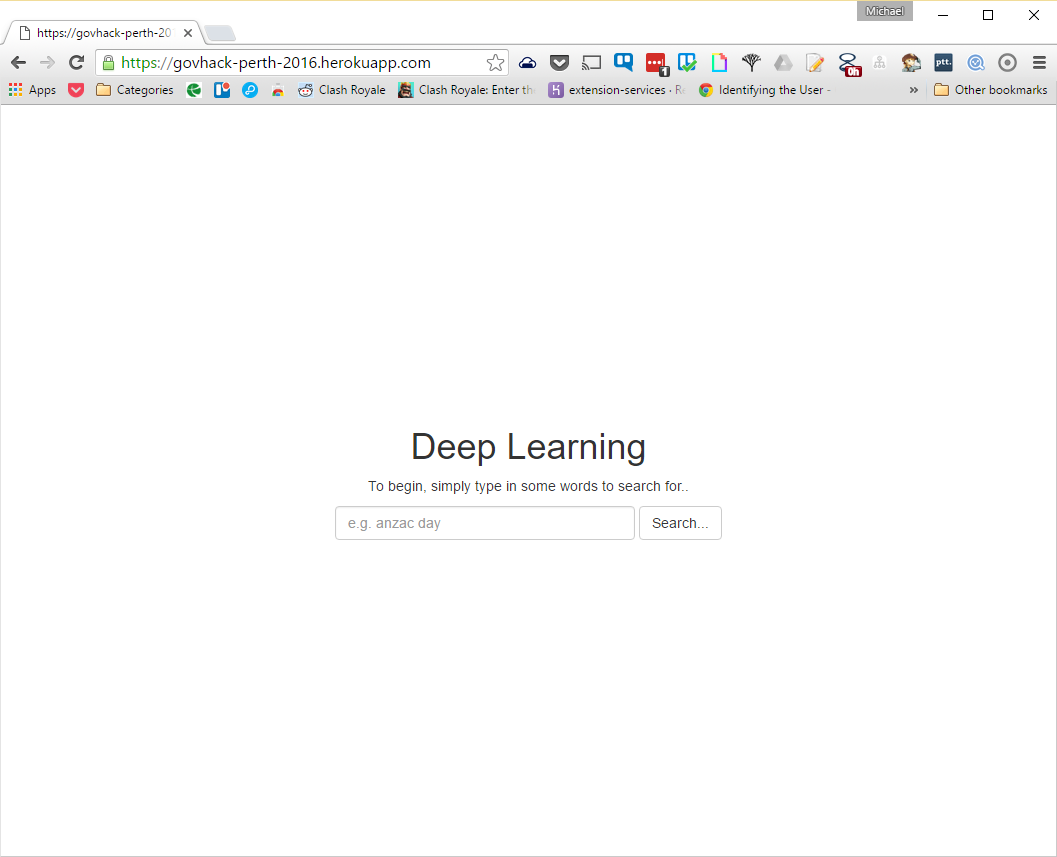Click the LastPass extension icon
This screenshot has width=1057, height=857.
click(x=656, y=63)
